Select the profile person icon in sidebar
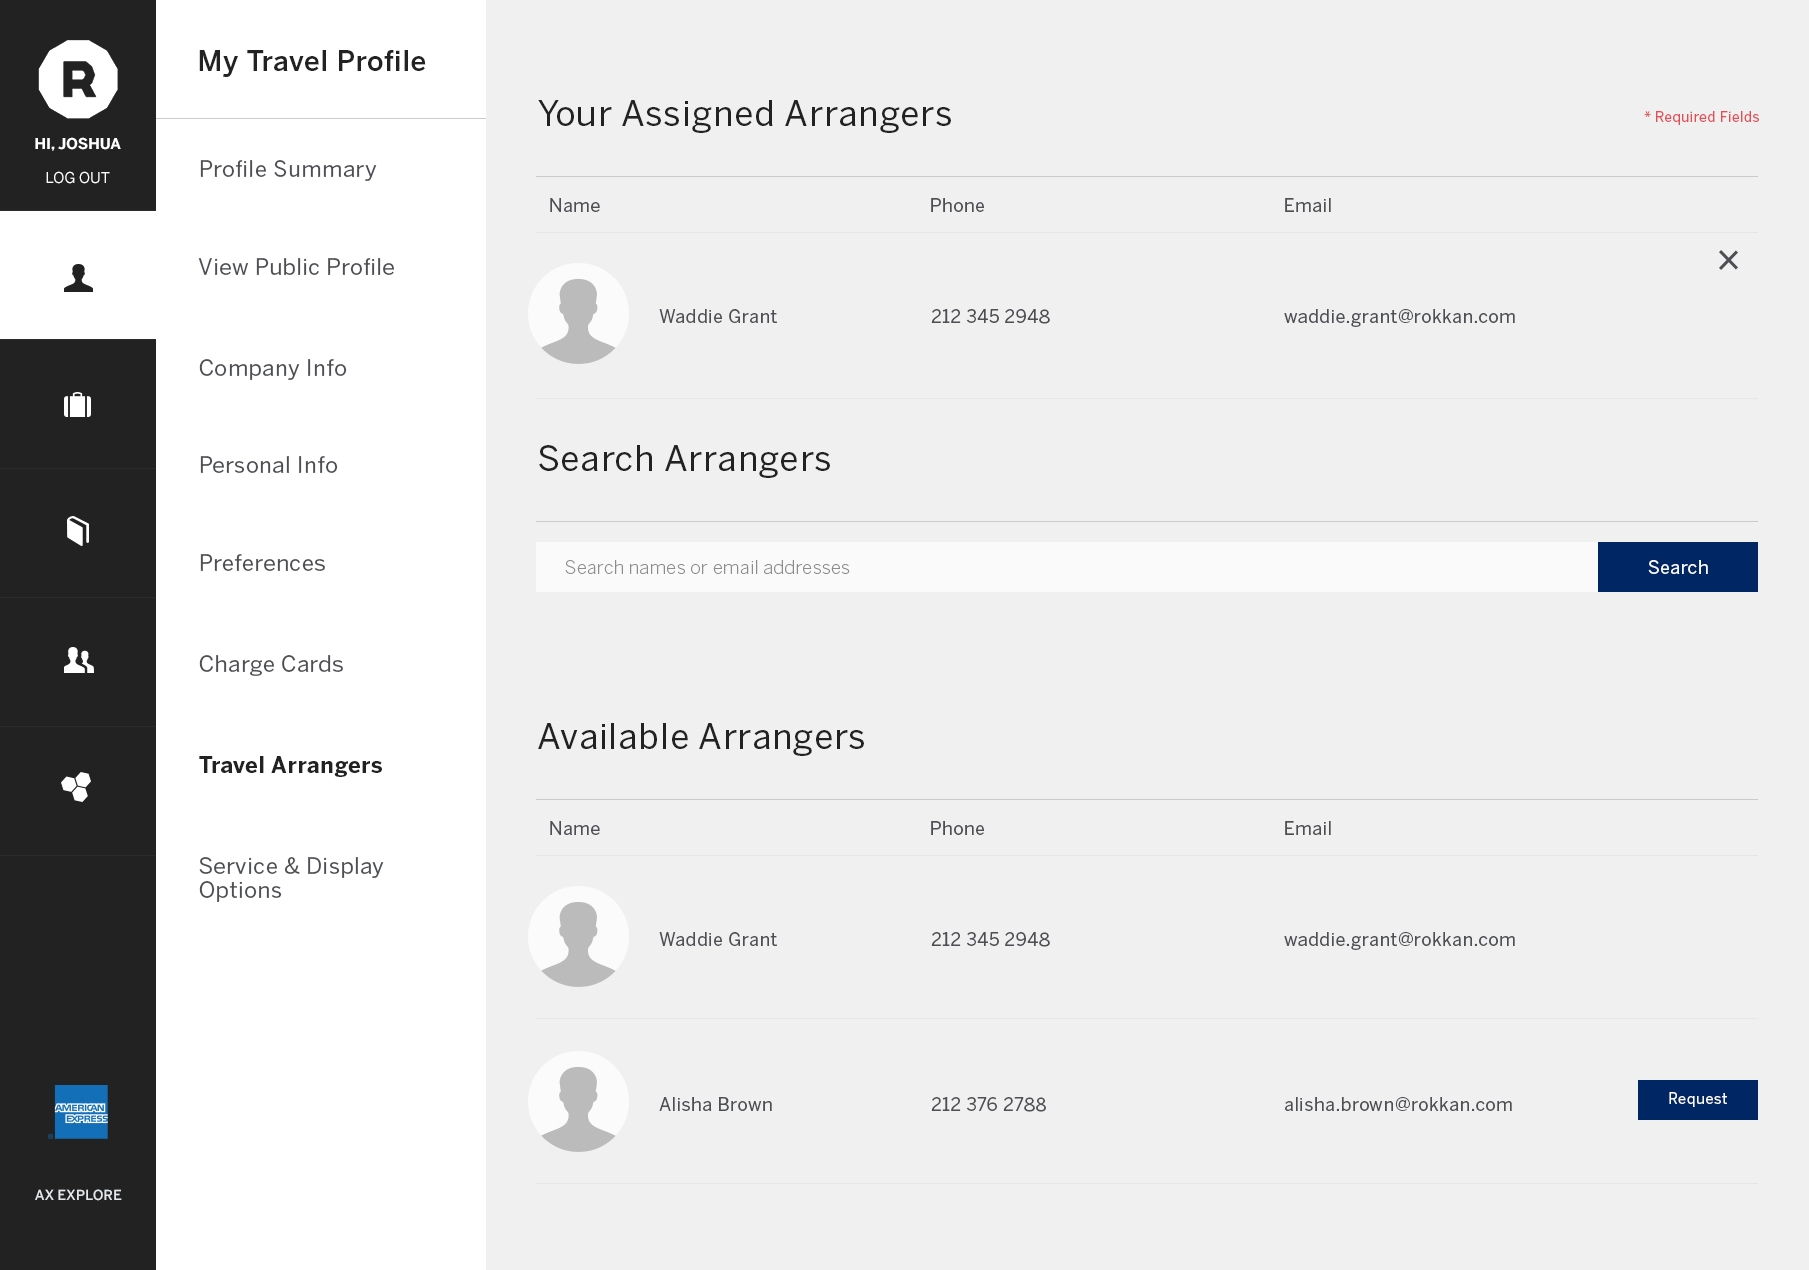1809x1270 pixels. [78, 276]
